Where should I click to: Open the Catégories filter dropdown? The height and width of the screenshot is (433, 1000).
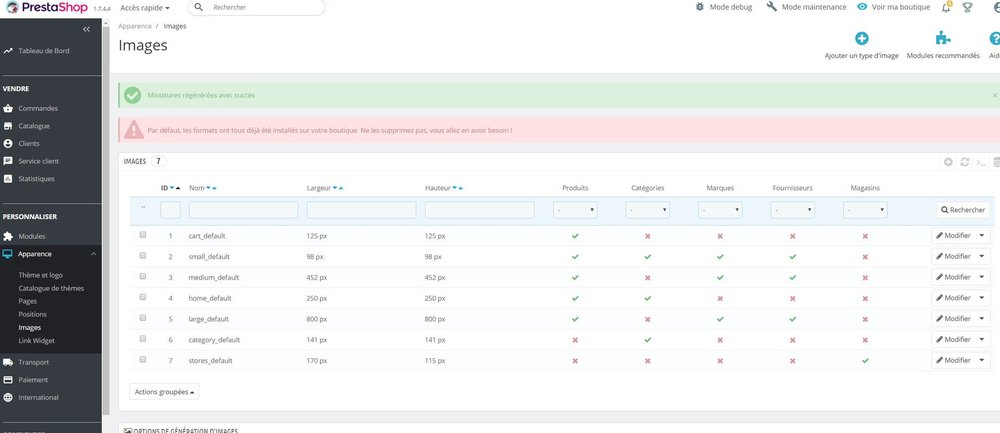[x=647, y=210]
